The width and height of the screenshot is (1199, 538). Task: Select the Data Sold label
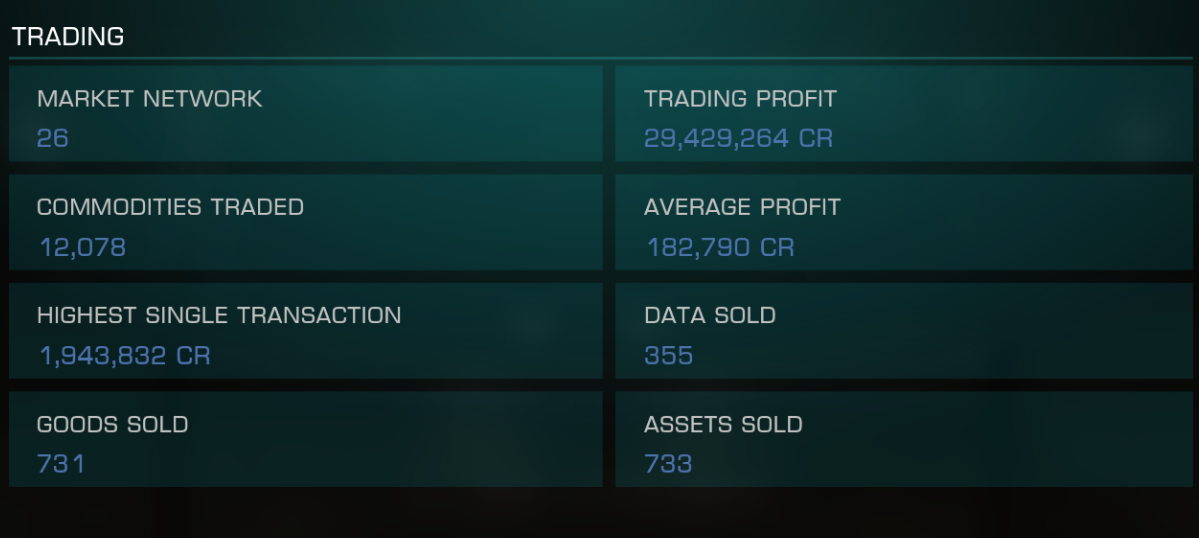pyautogui.click(x=710, y=316)
